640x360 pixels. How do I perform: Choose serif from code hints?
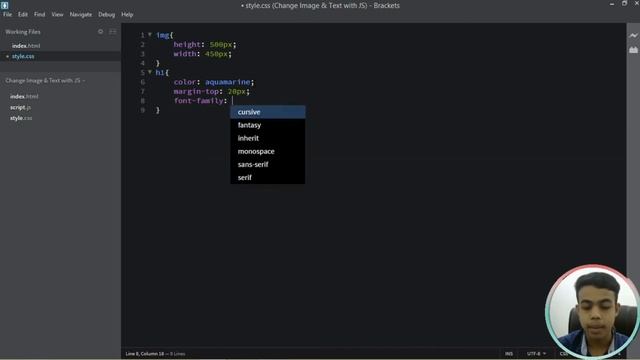[268, 177]
